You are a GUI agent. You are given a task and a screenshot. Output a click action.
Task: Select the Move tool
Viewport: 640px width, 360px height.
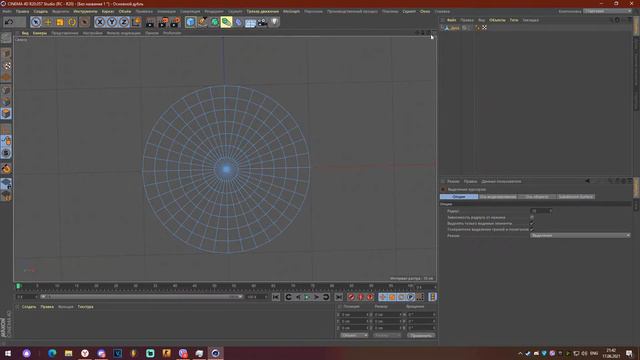click(x=48, y=22)
